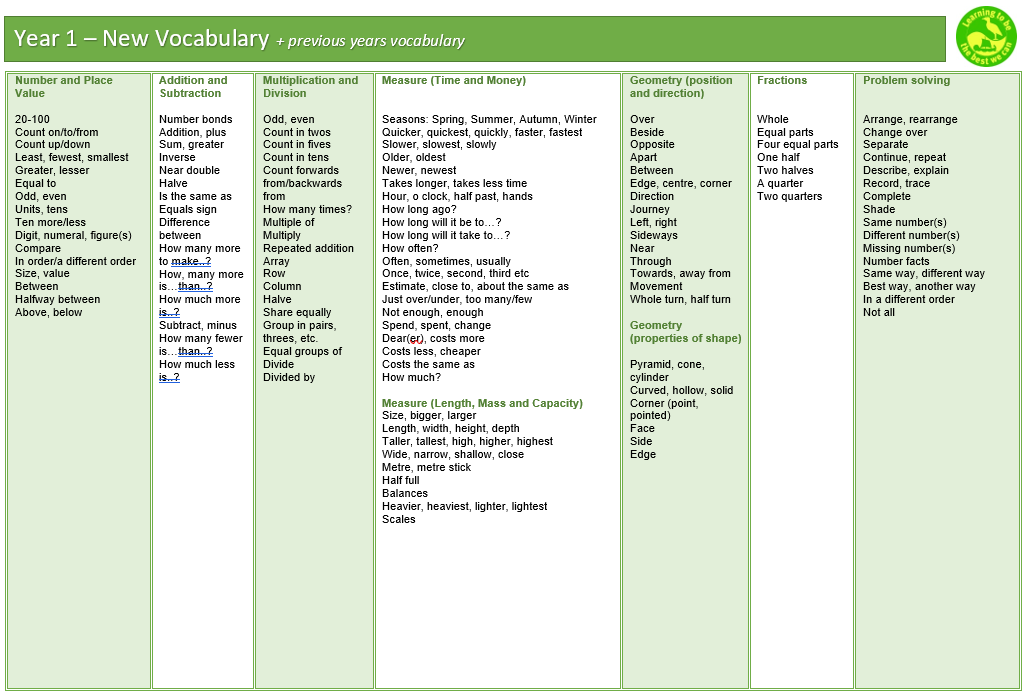Screen dimensions: 1033x698
Task: Click the "Multiplication and Division" heading
Action: click(310, 87)
